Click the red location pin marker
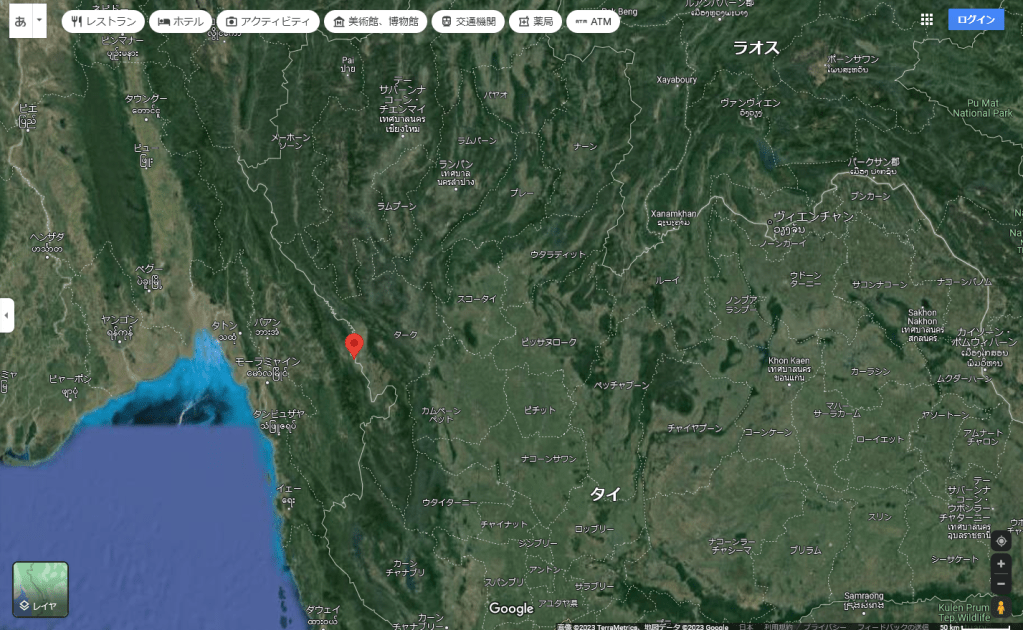This screenshot has height=630, width=1023. pos(353,345)
